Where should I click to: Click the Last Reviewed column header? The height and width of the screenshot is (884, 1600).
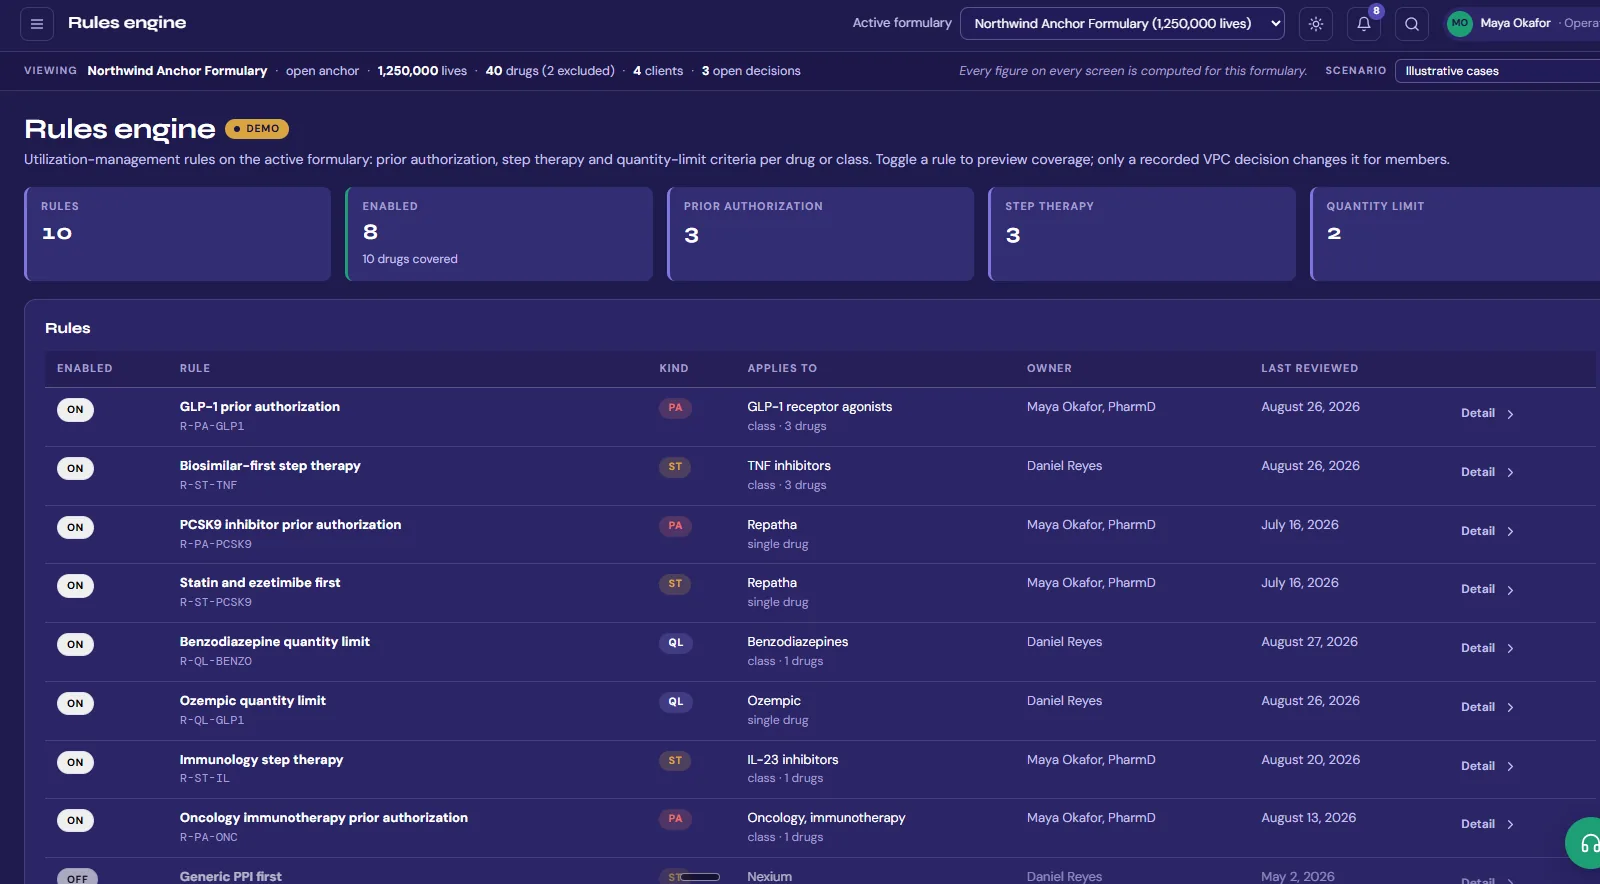point(1309,369)
